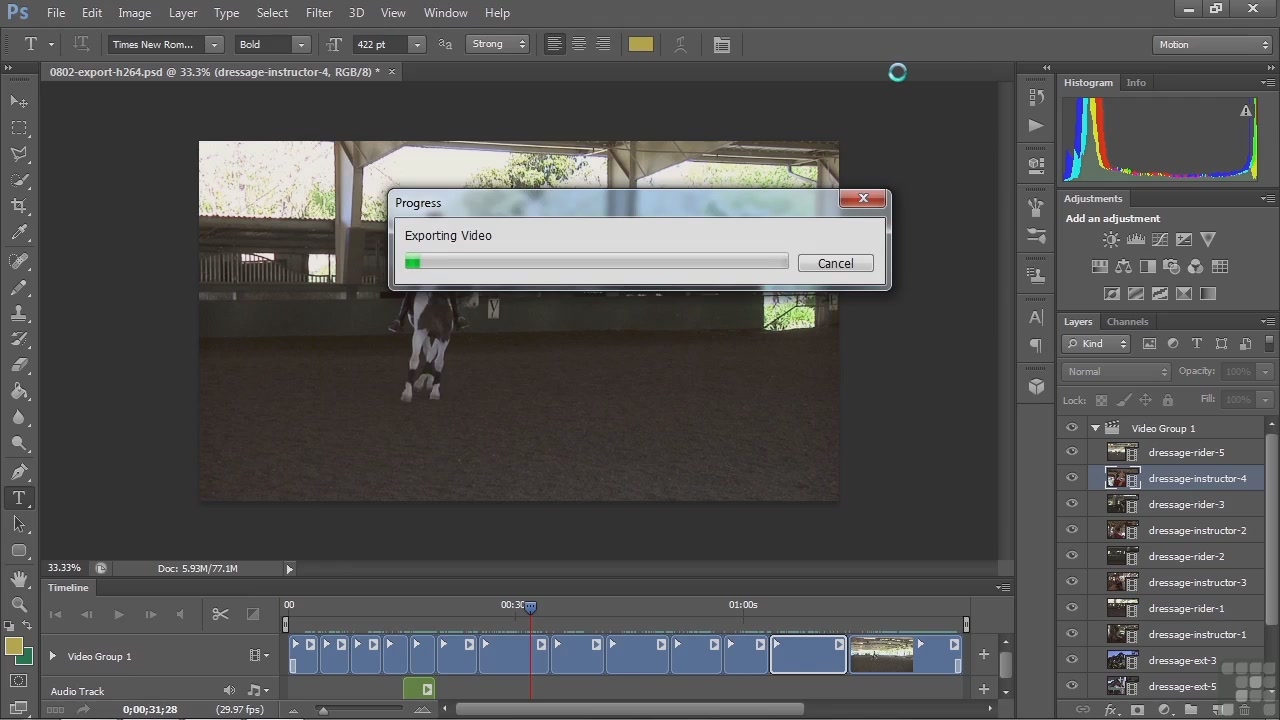Open the Strong anti-aliasing dropdown
Image resolution: width=1280 pixels, height=720 pixels.
(x=498, y=44)
